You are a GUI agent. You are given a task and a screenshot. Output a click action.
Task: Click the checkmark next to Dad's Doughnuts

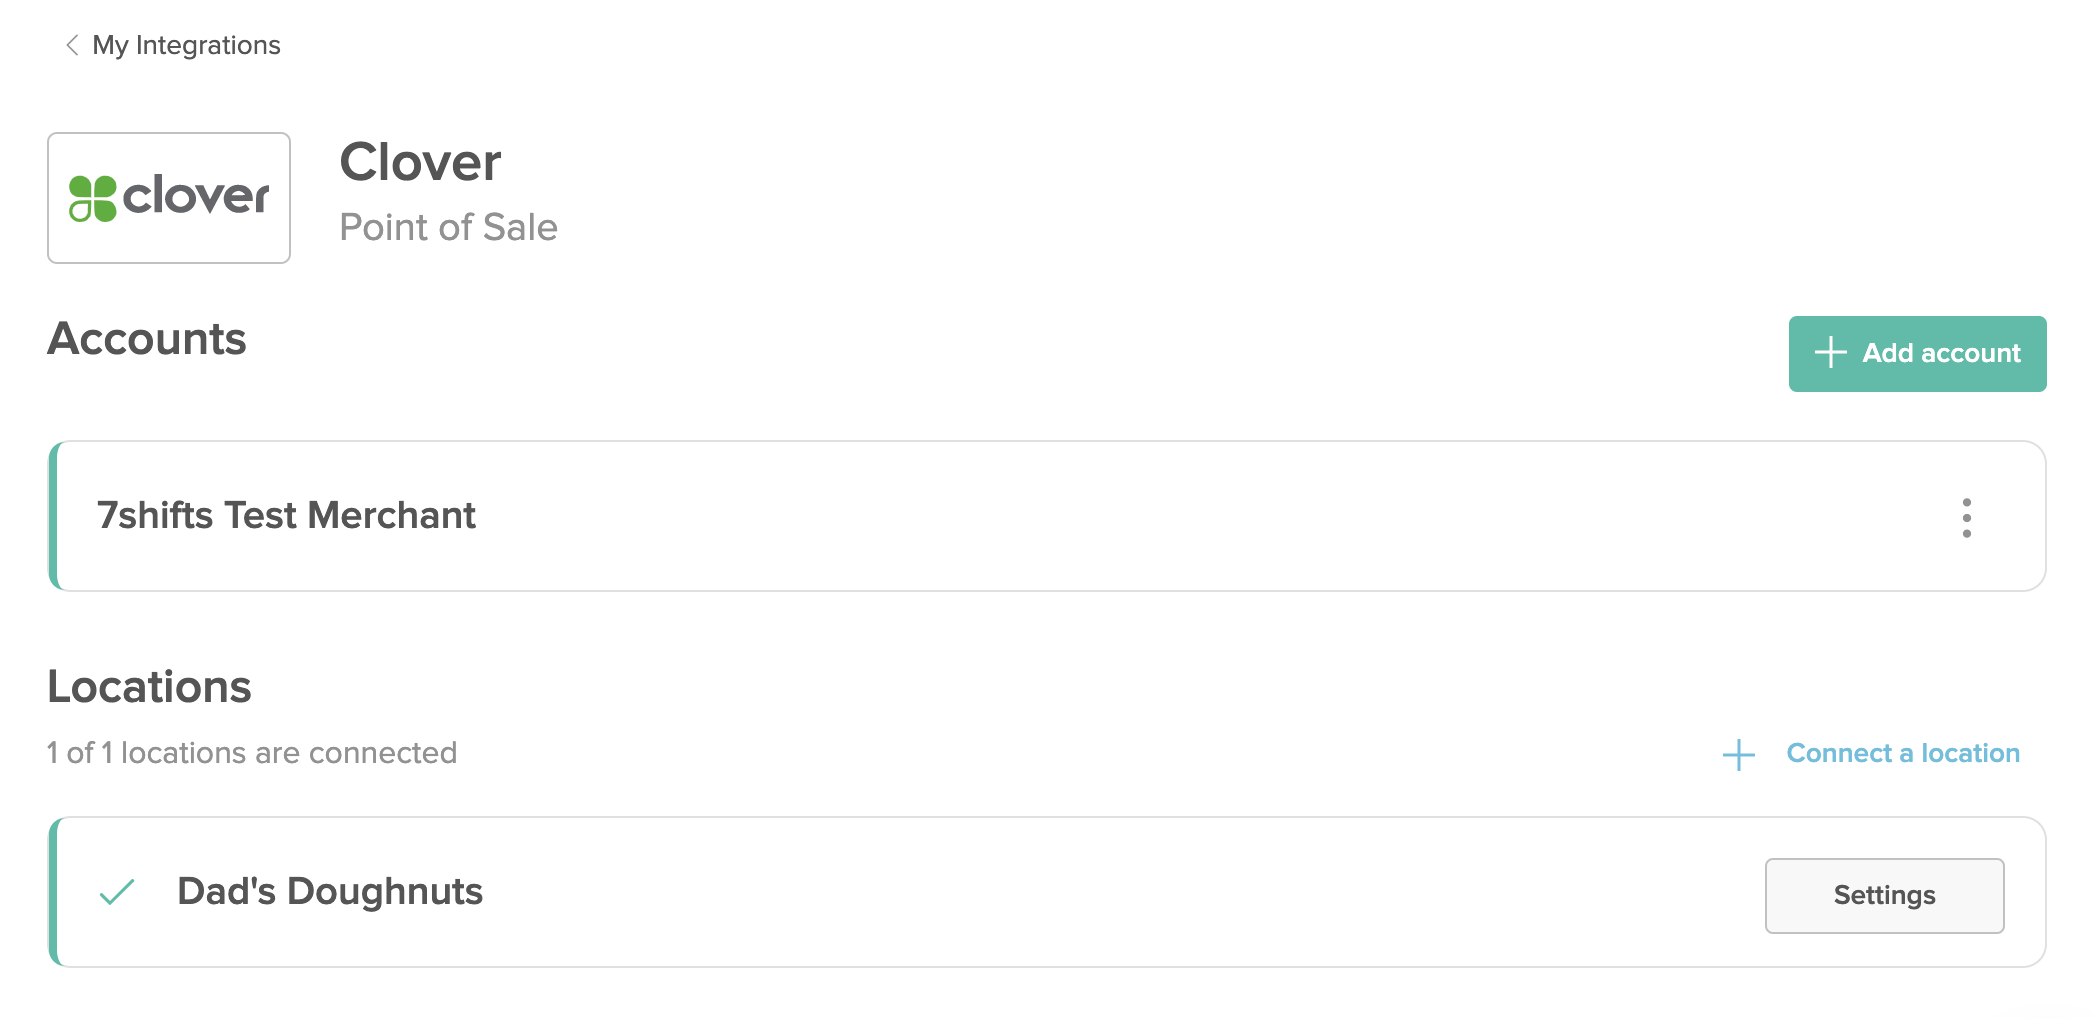117,891
